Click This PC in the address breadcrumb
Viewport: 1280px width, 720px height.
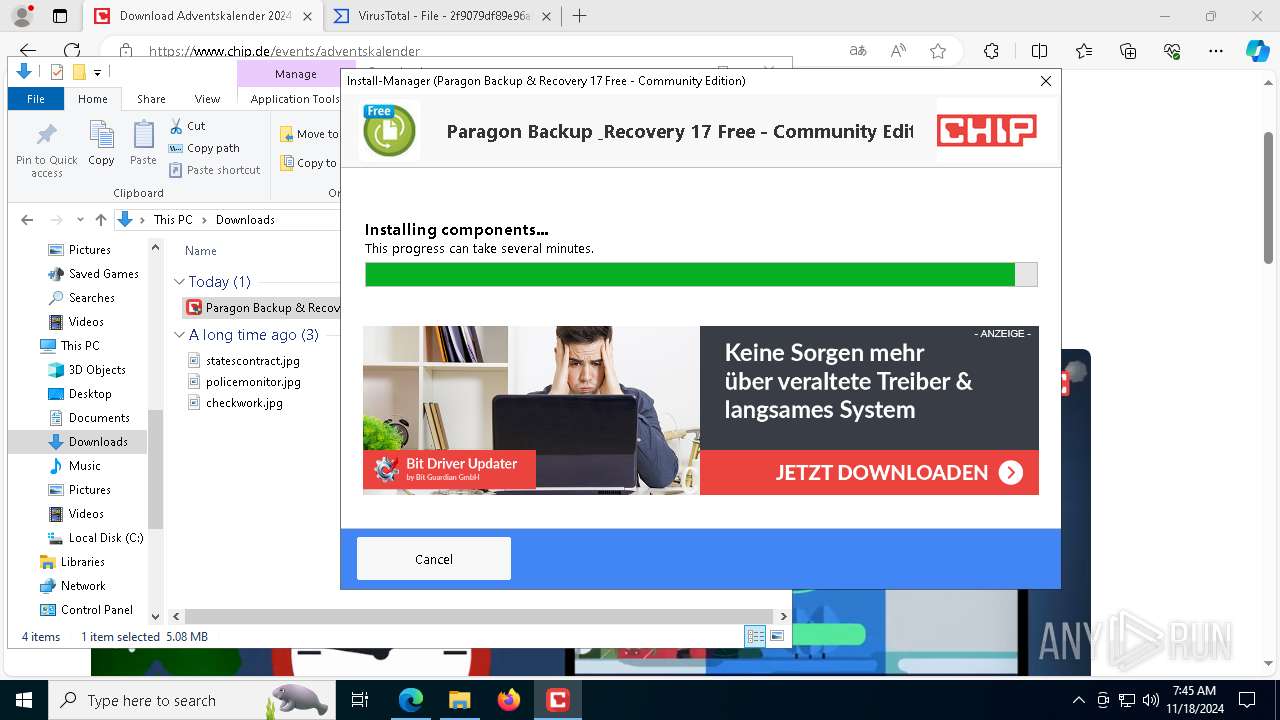click(x=172, y=220)
